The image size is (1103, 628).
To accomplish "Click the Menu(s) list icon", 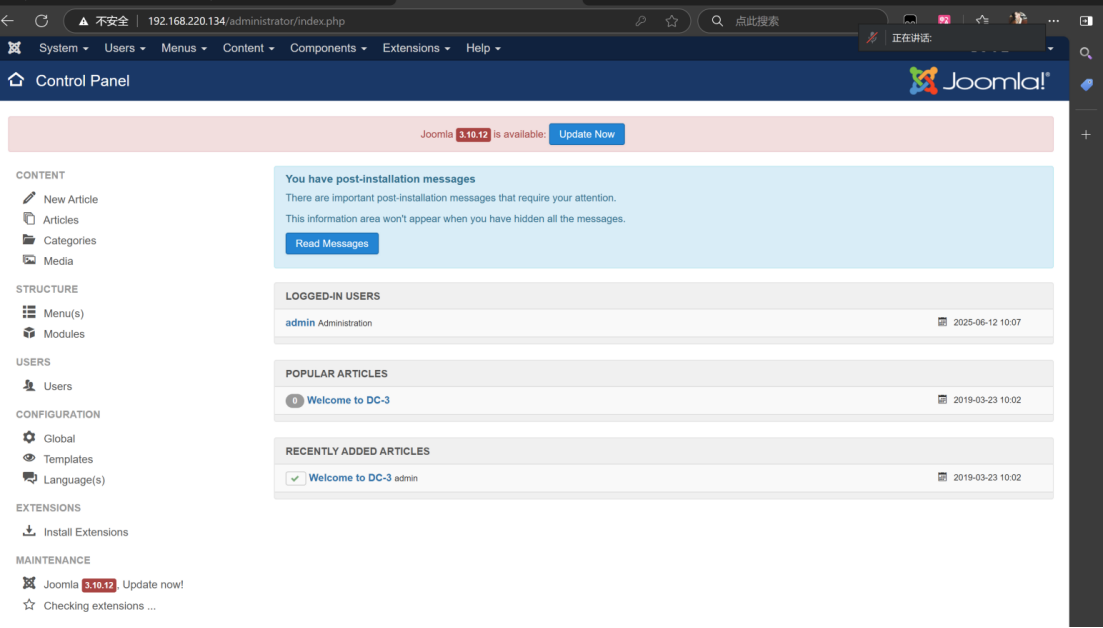I will point(29,312).
